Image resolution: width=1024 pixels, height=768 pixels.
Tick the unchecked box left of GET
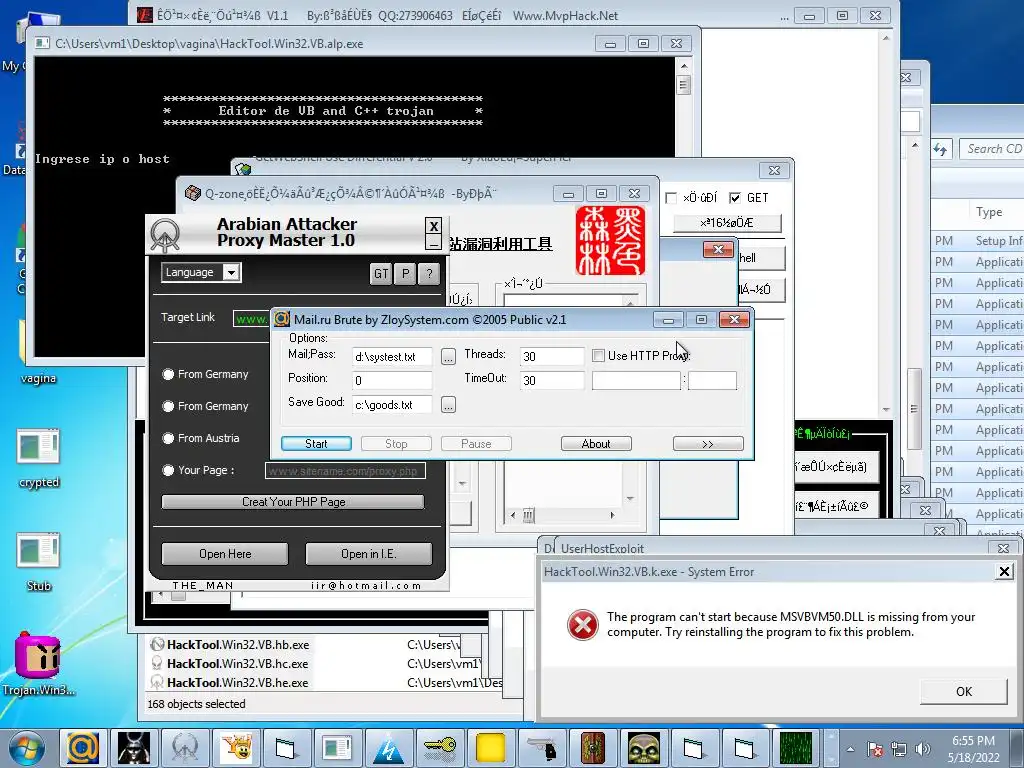click(671, 198)
